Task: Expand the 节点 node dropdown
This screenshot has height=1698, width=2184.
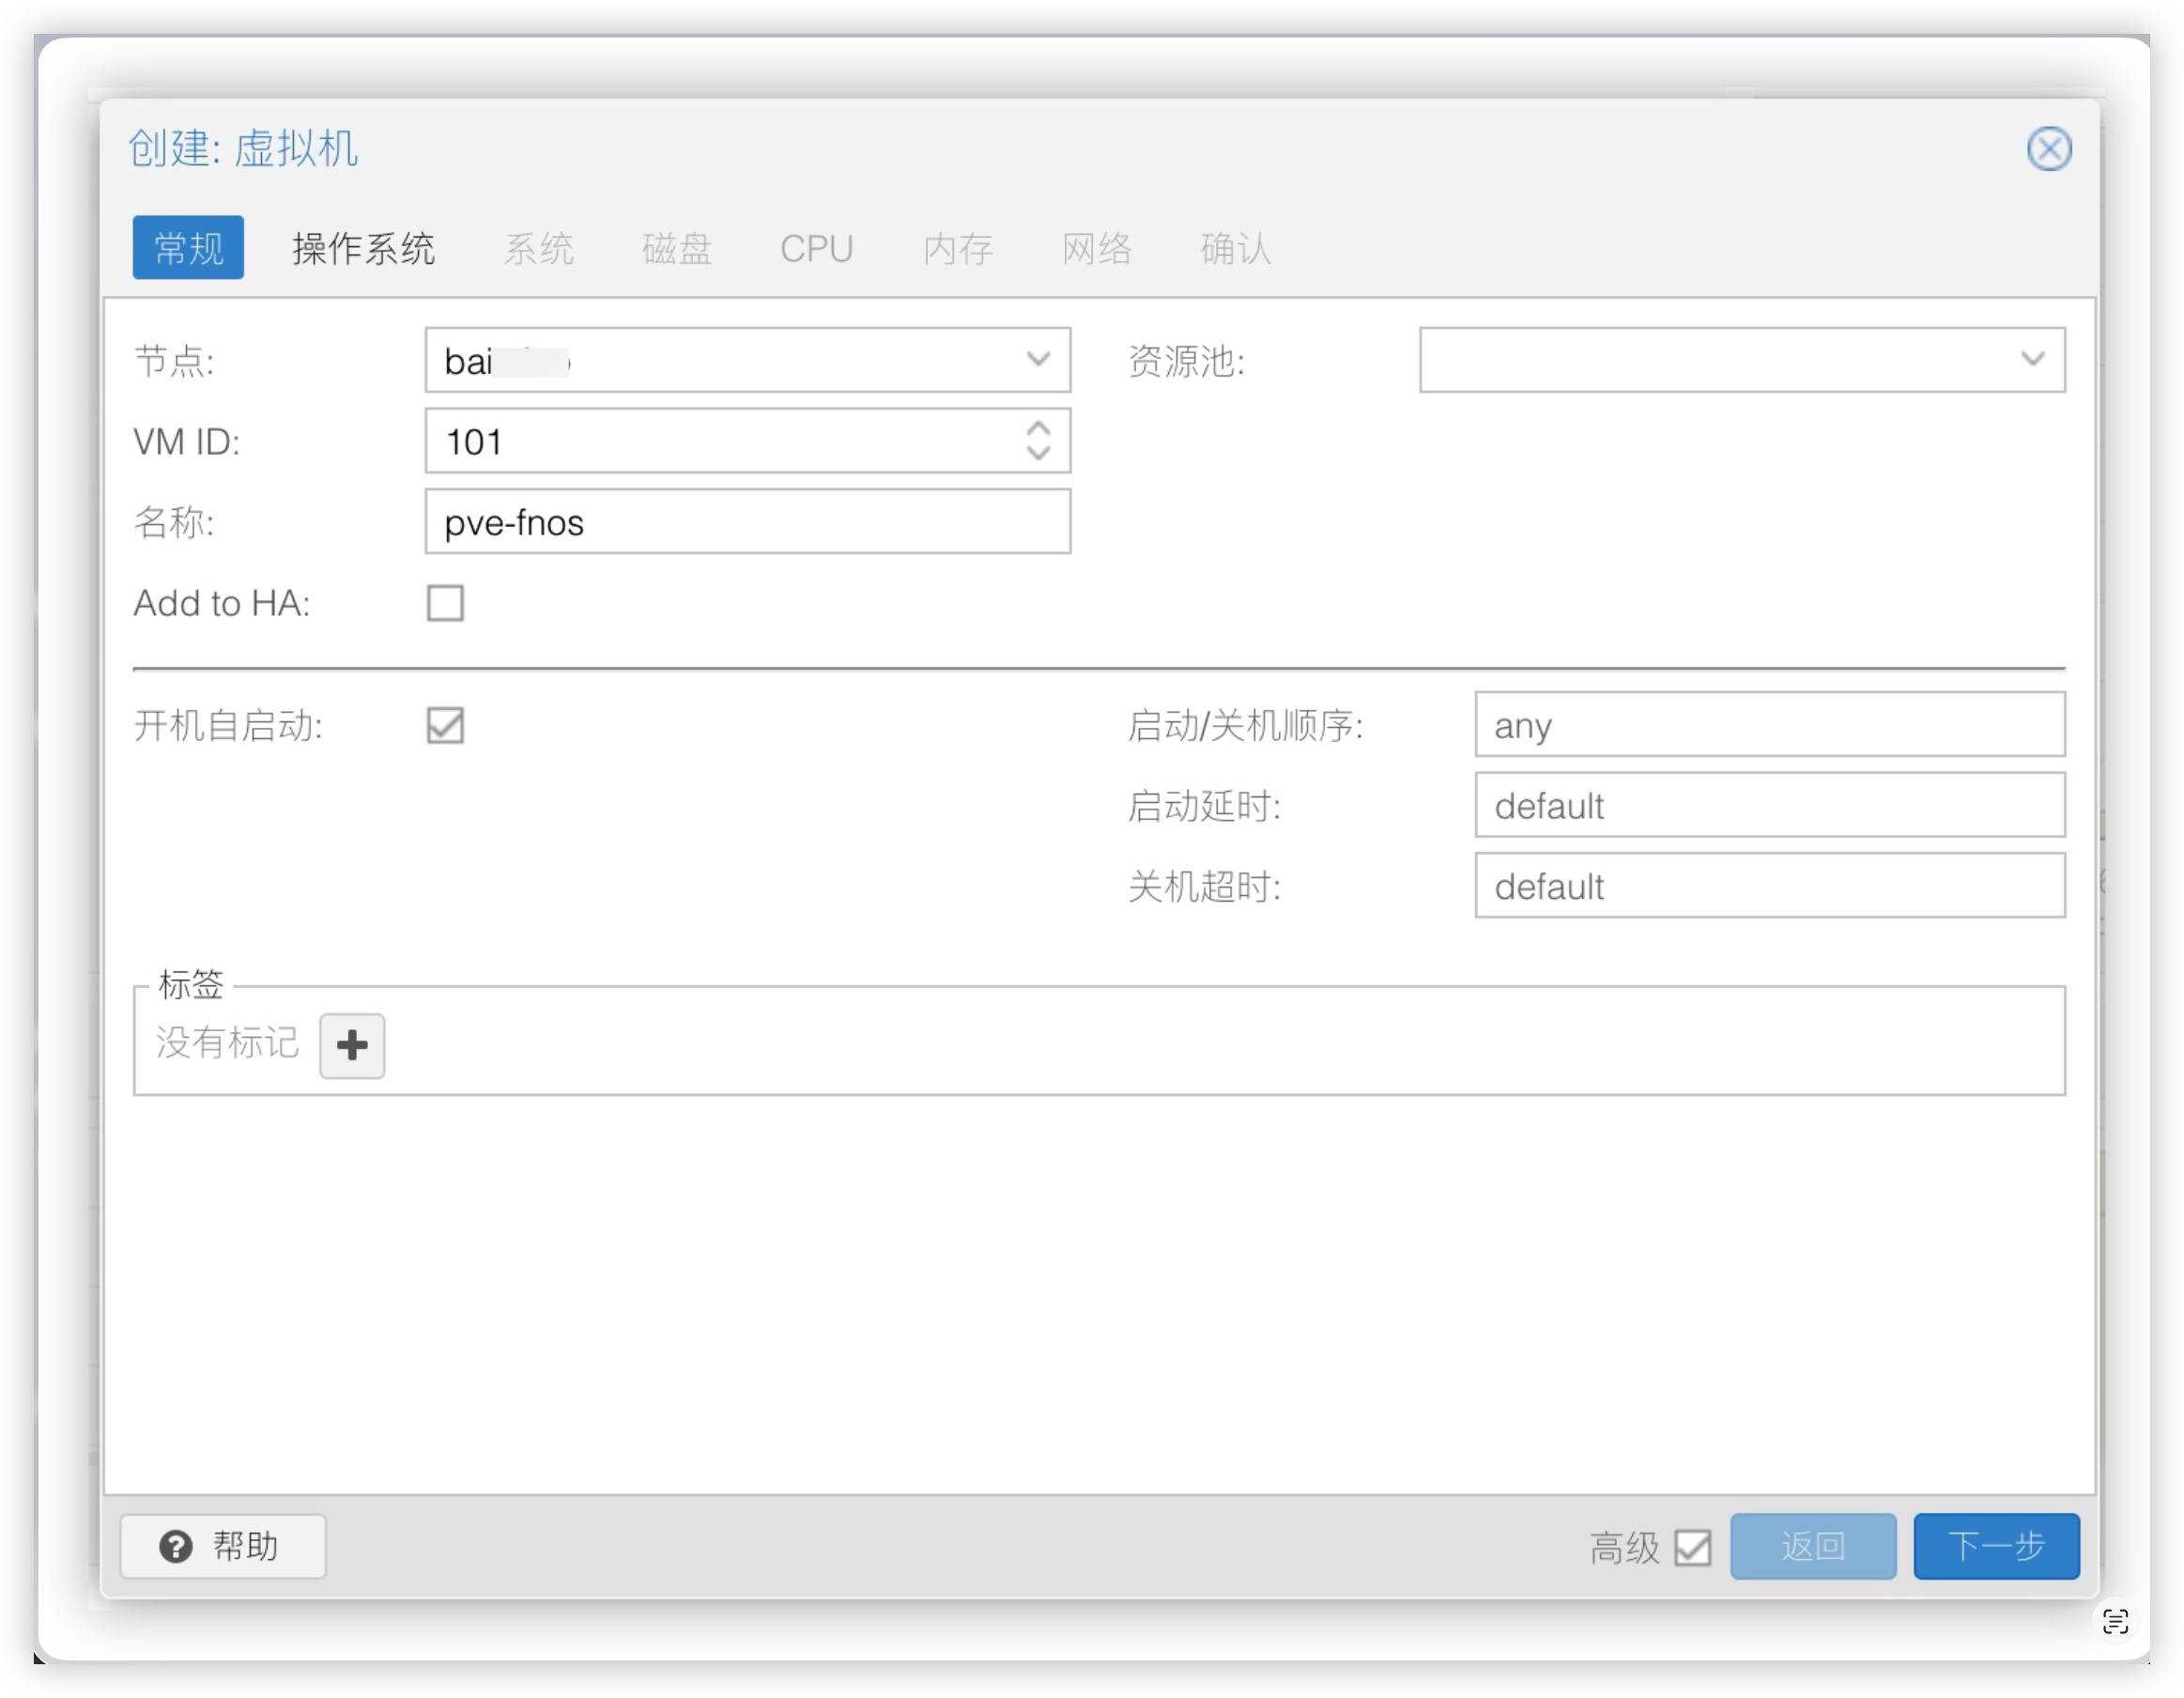Action: pos(1038,360)
